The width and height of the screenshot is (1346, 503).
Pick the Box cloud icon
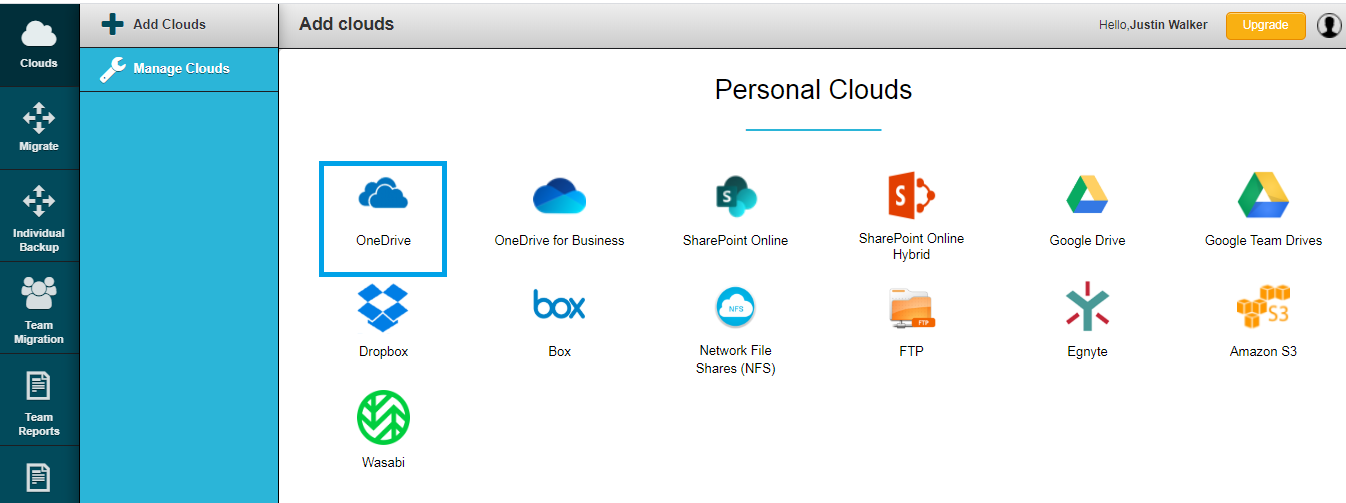[559, 305]
